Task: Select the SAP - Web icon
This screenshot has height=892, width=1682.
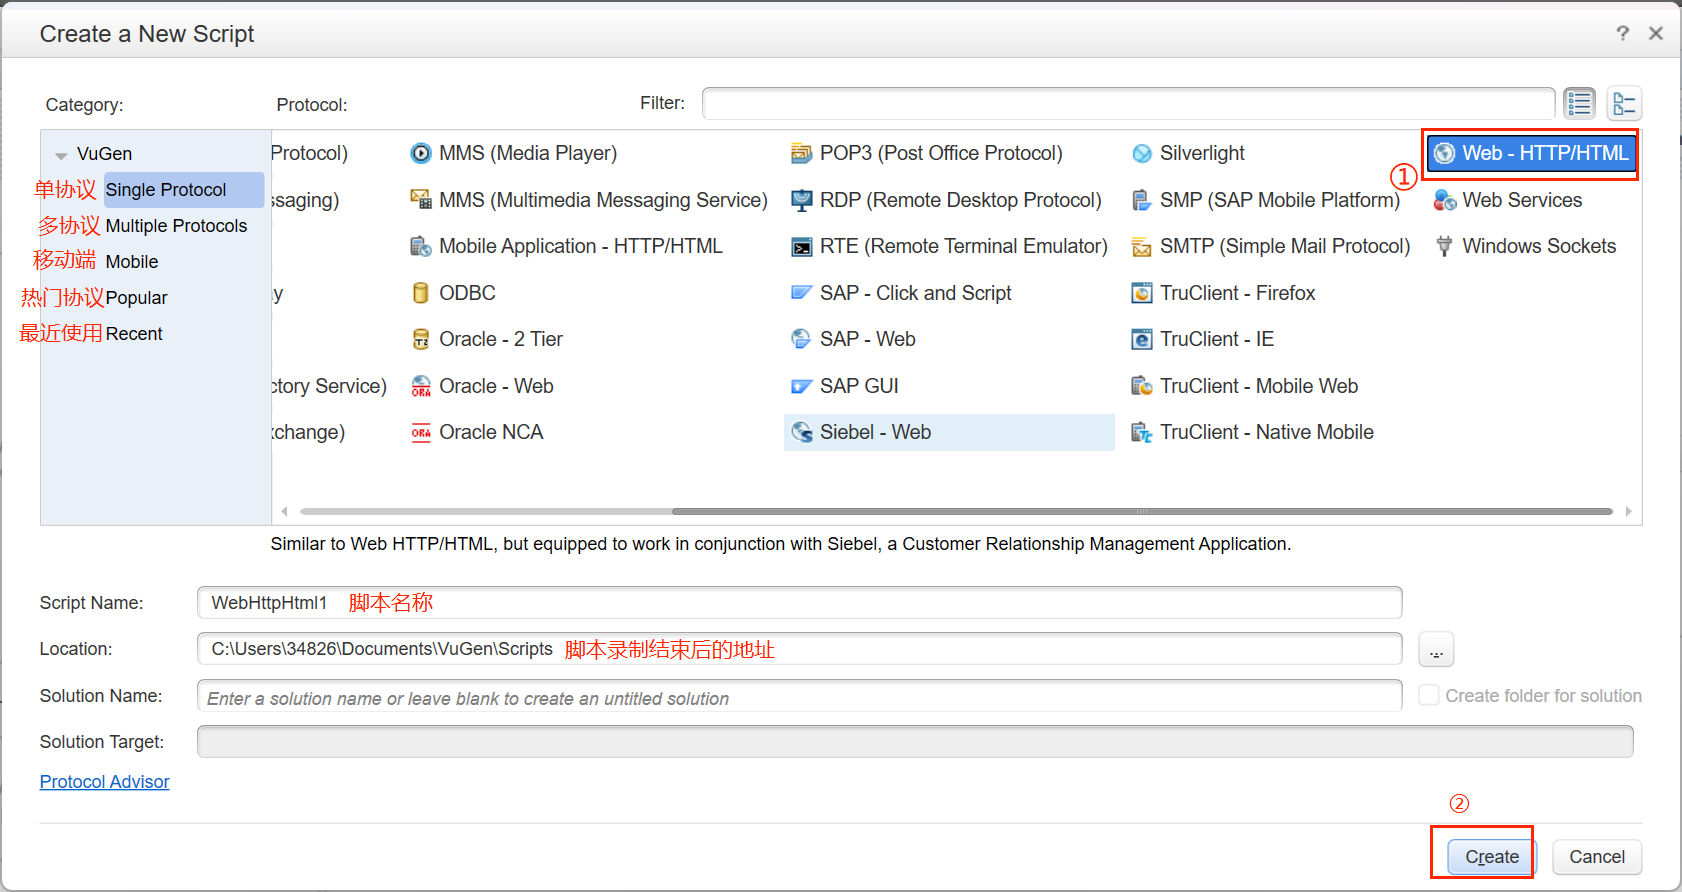Action: pos(802,339)
